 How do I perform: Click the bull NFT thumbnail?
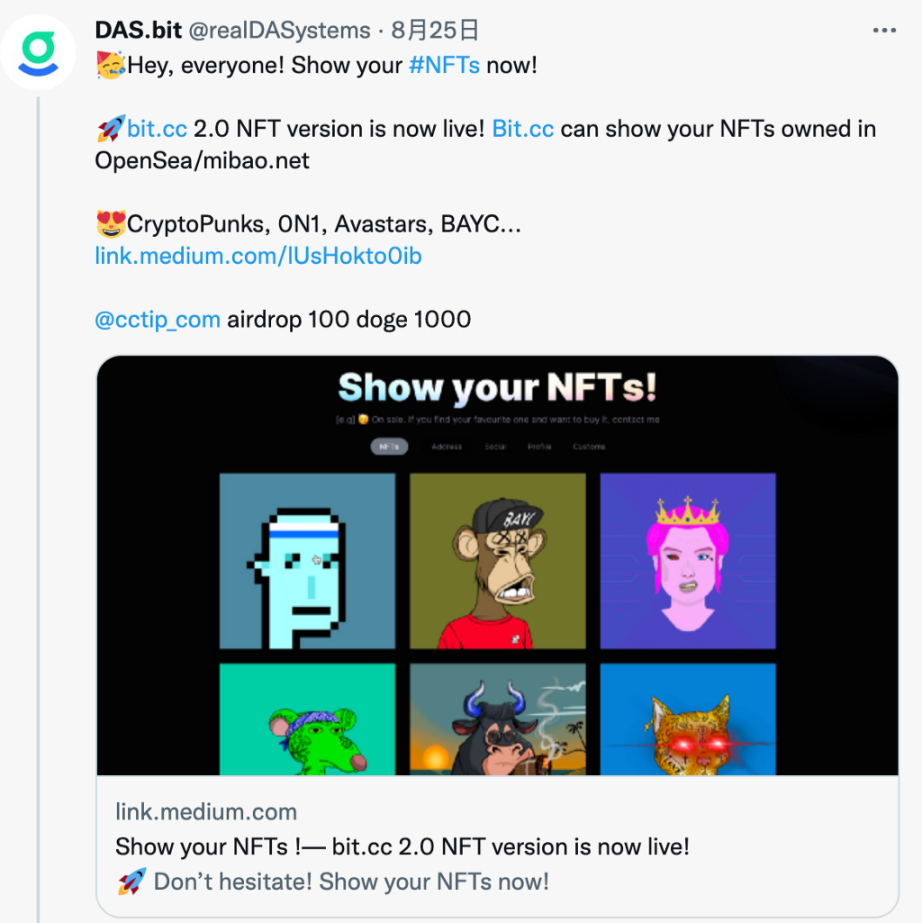(x=497, y=719)
